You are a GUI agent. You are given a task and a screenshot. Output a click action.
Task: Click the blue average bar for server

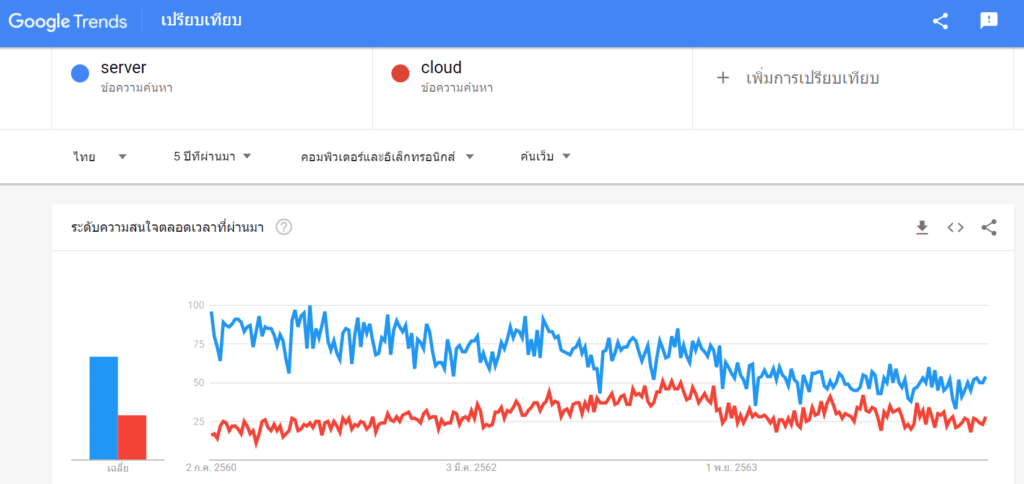click(104, 408)
